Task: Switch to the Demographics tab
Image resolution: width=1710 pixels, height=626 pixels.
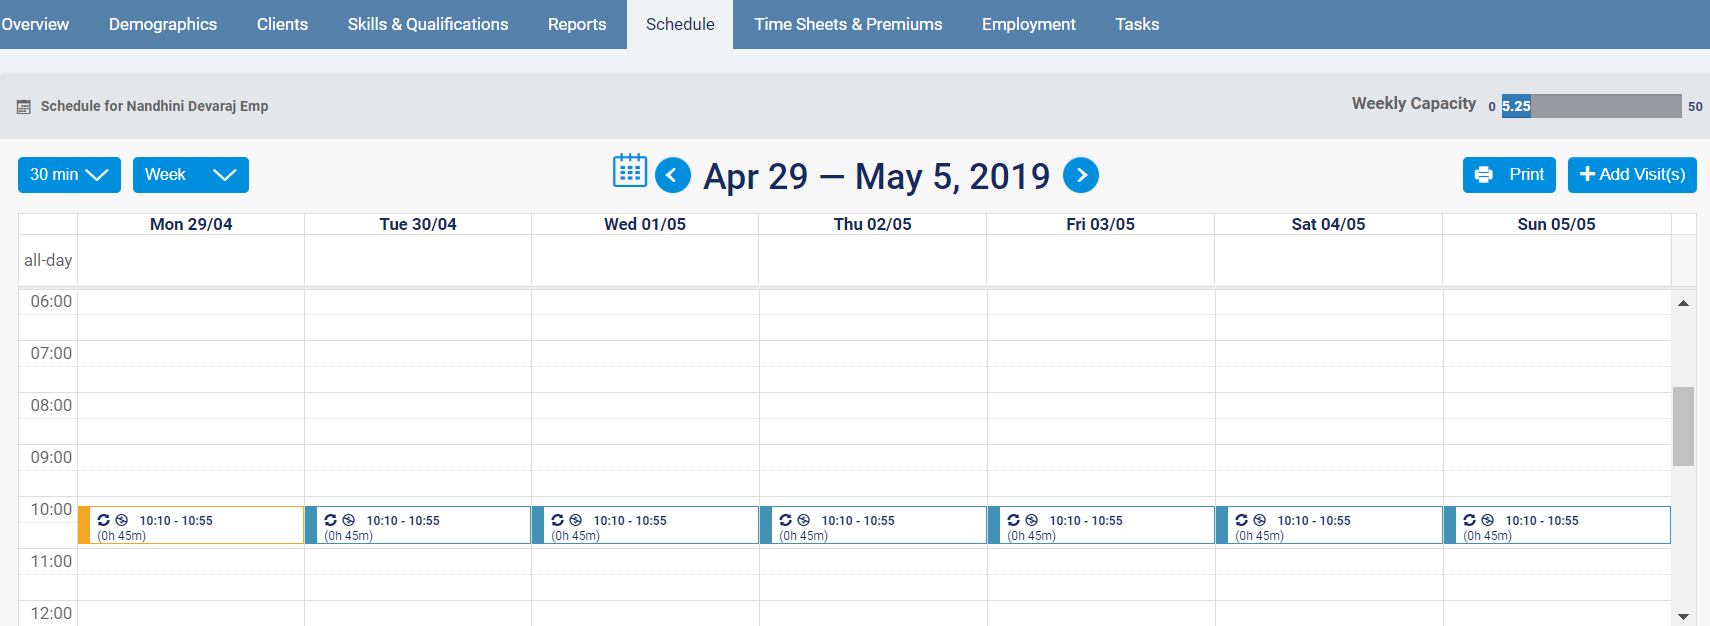Action: tap(163, 24)
